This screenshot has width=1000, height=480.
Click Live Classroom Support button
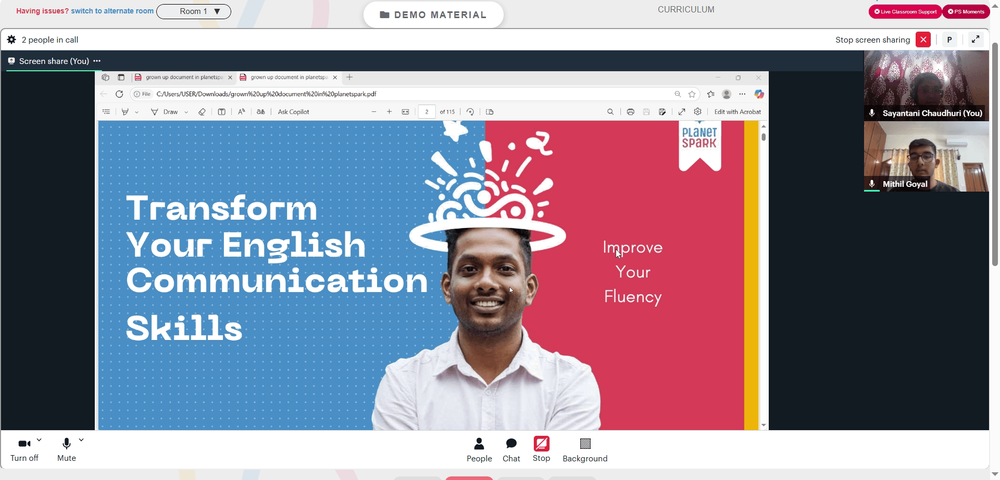pos(905,11)
